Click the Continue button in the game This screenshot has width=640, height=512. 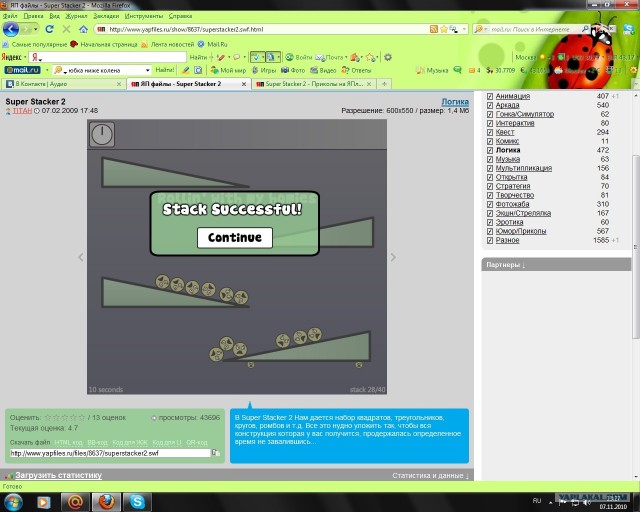pos(235,238)
